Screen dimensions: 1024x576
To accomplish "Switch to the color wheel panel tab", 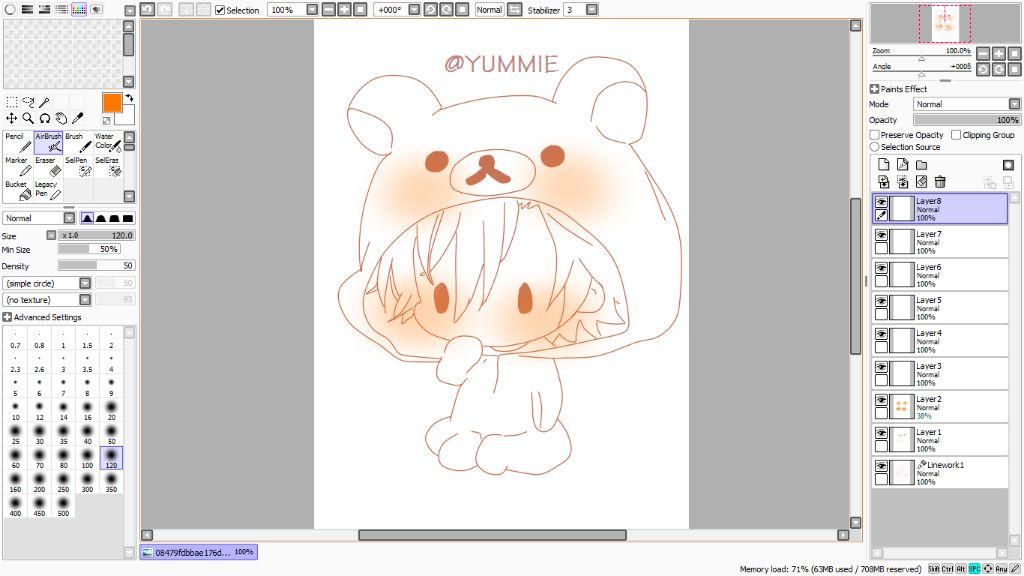I will (10, 9).
